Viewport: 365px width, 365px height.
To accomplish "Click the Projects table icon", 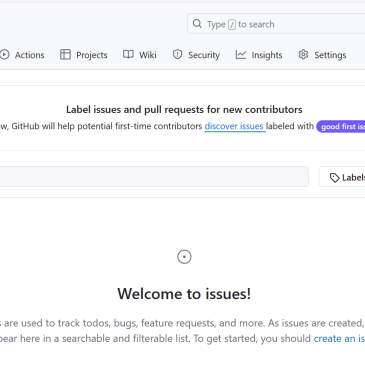I will [65, 54].
